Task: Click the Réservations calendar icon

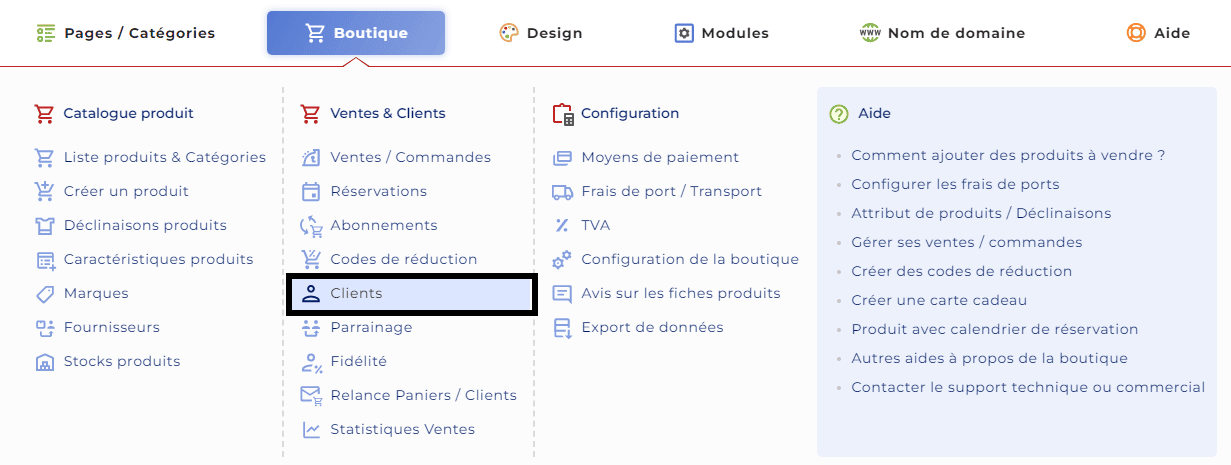Action: 311,191
